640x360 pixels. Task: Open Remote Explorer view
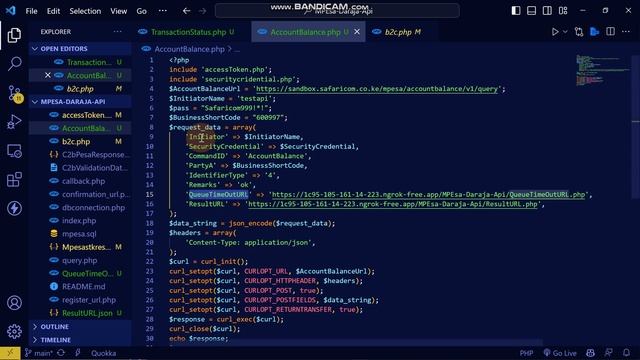[x=14, y=151]
